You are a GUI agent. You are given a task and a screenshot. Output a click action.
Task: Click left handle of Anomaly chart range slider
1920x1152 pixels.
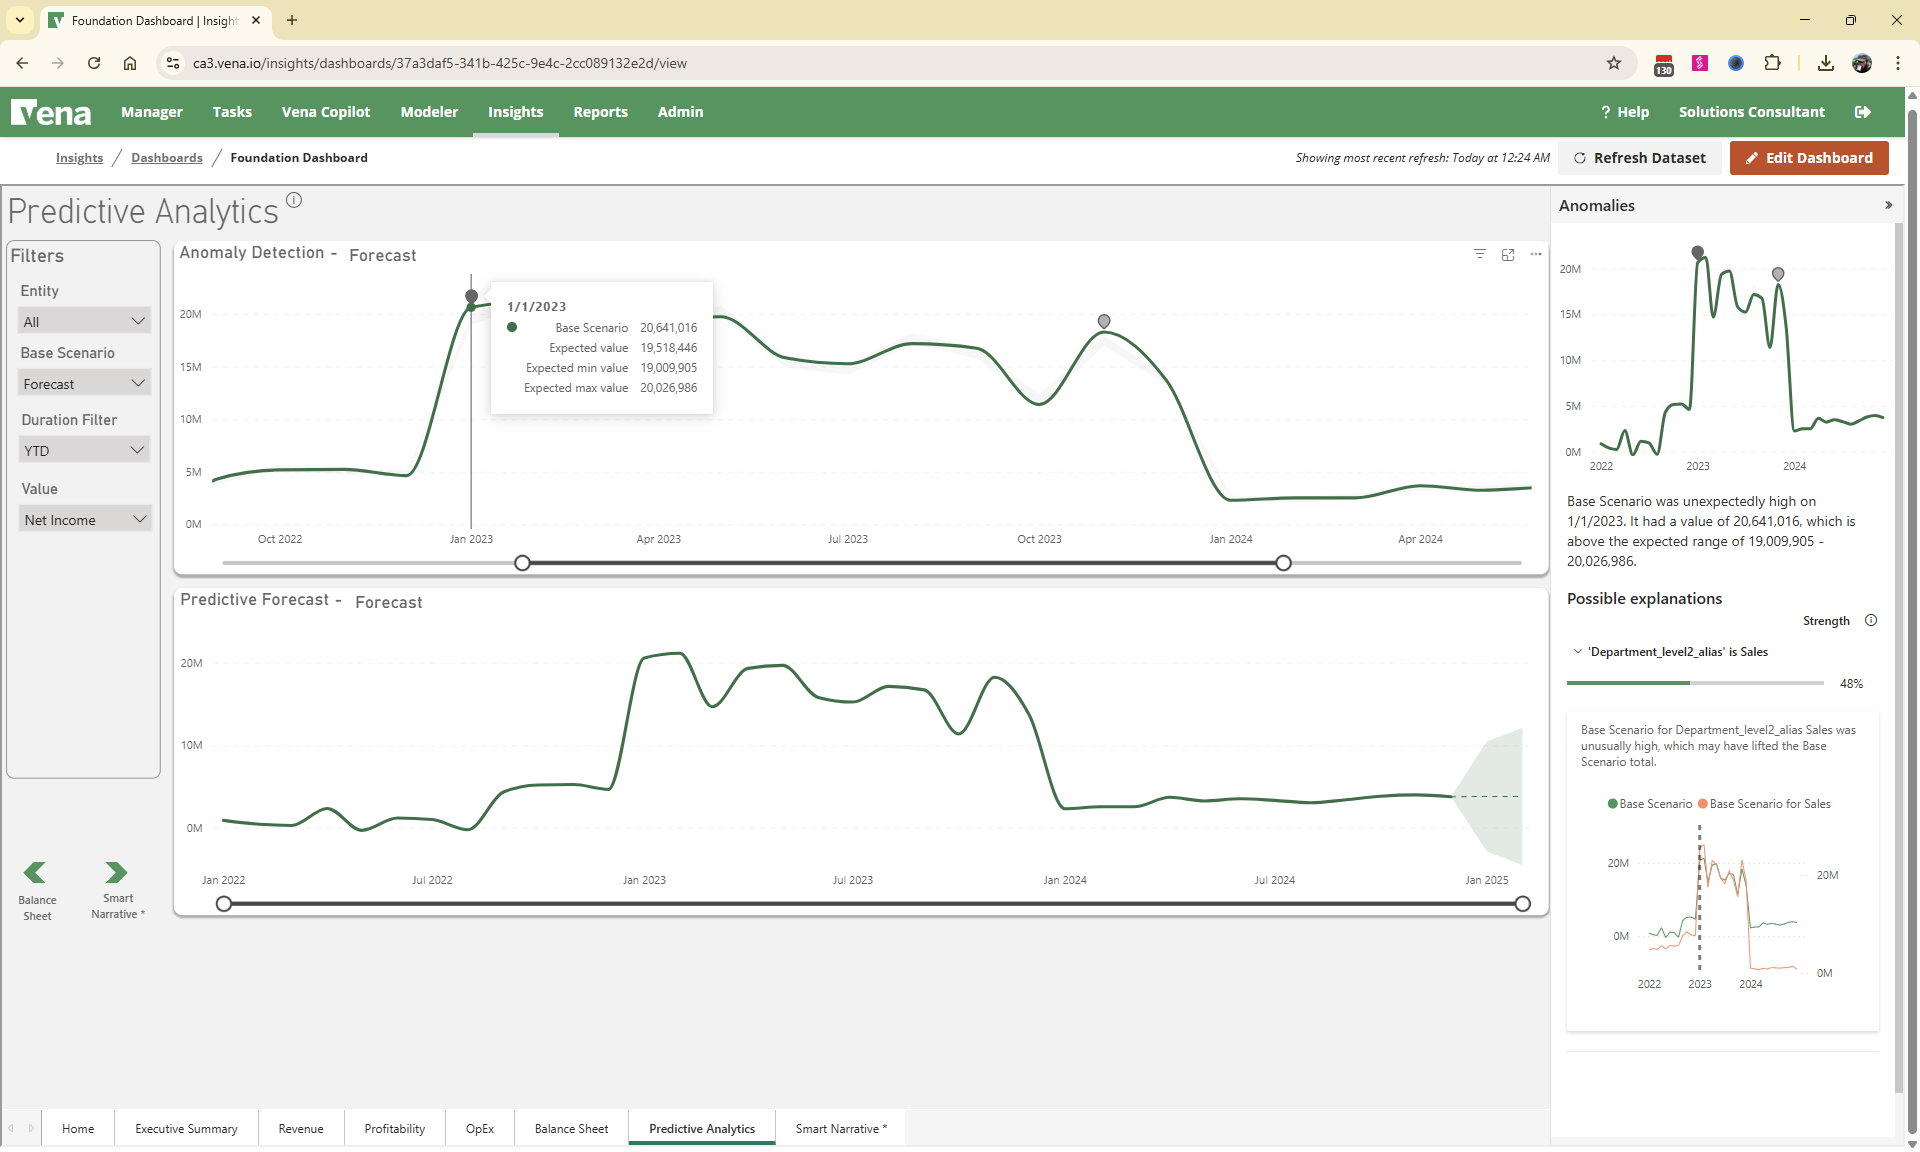point(522,563)
